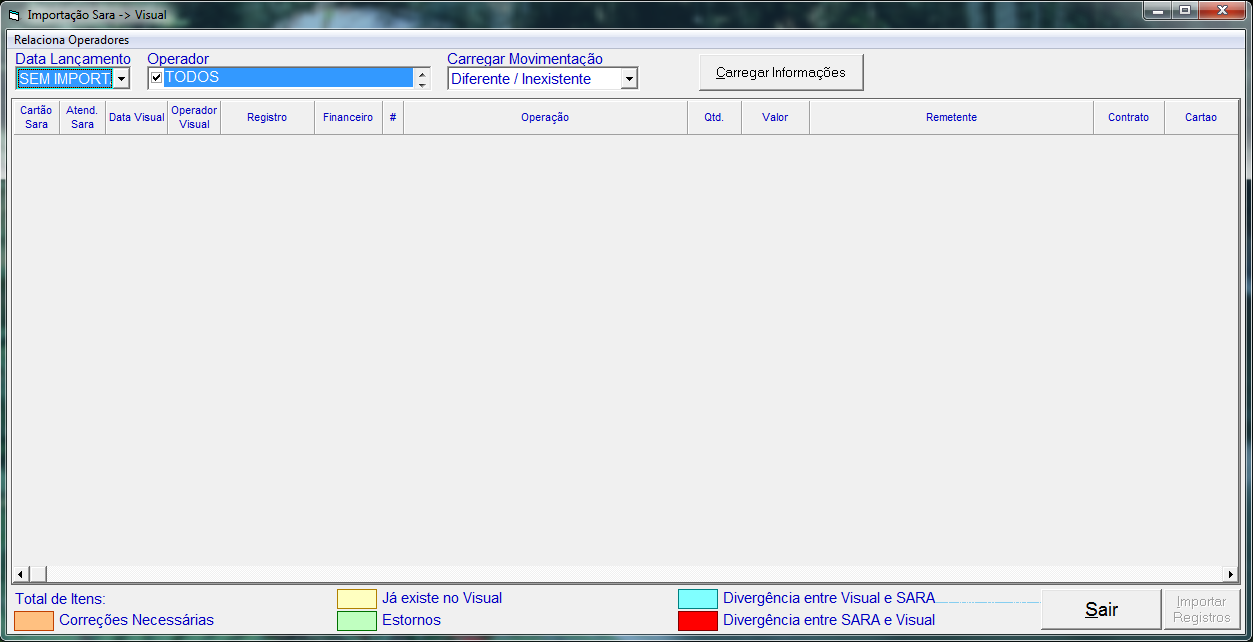Image resolution: width=1253 pixels, height=642 pixels.
Task: Click the Qtd. column header
Action: coord(714,117)
